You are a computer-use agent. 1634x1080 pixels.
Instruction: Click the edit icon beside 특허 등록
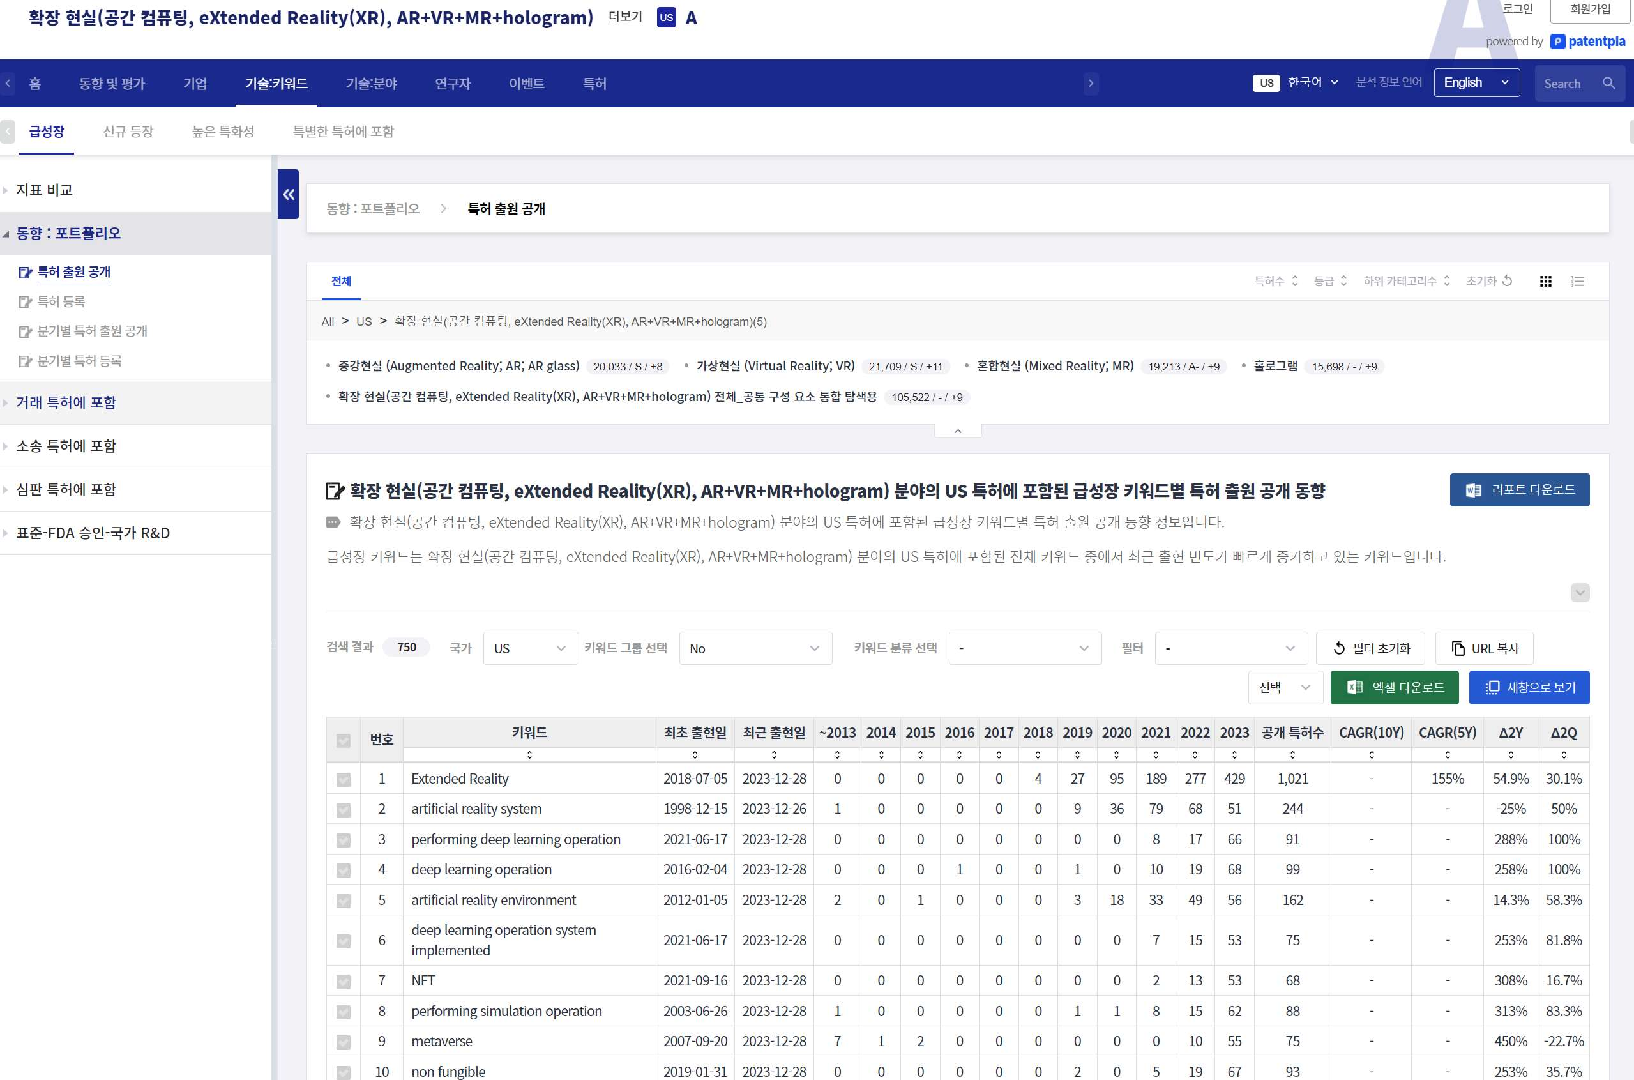click(25, 302)
